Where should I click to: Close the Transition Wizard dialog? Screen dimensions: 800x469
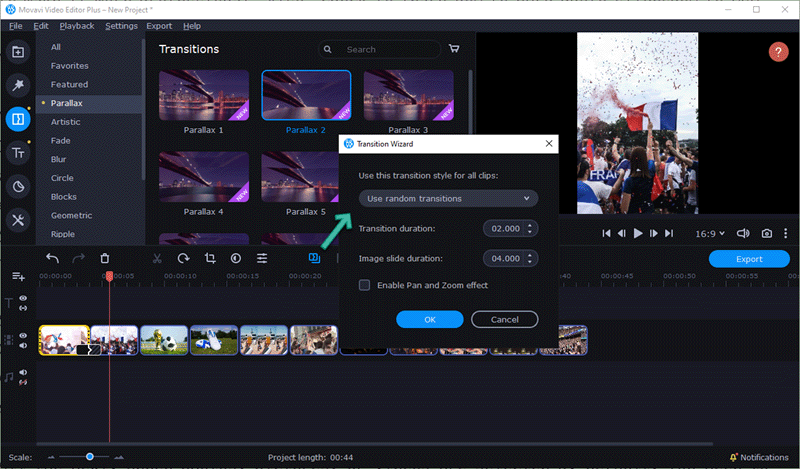[x=549, y=143]
